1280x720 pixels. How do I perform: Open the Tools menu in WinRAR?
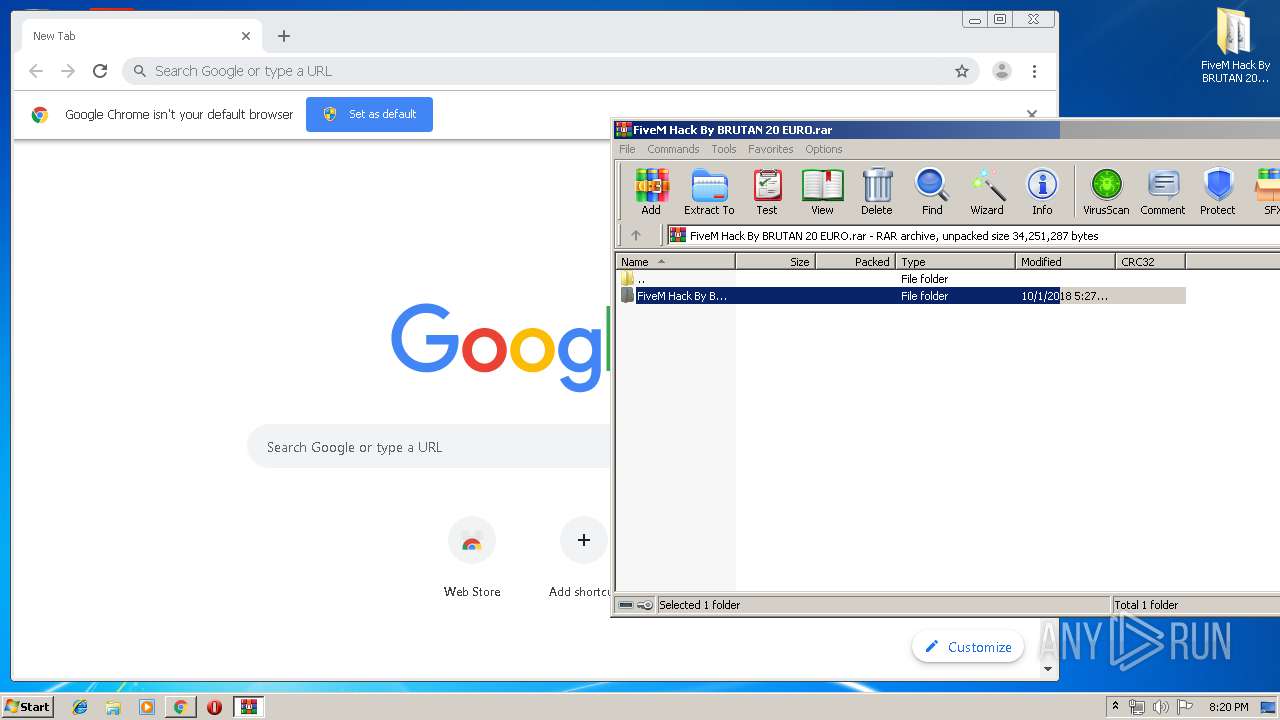724,149
